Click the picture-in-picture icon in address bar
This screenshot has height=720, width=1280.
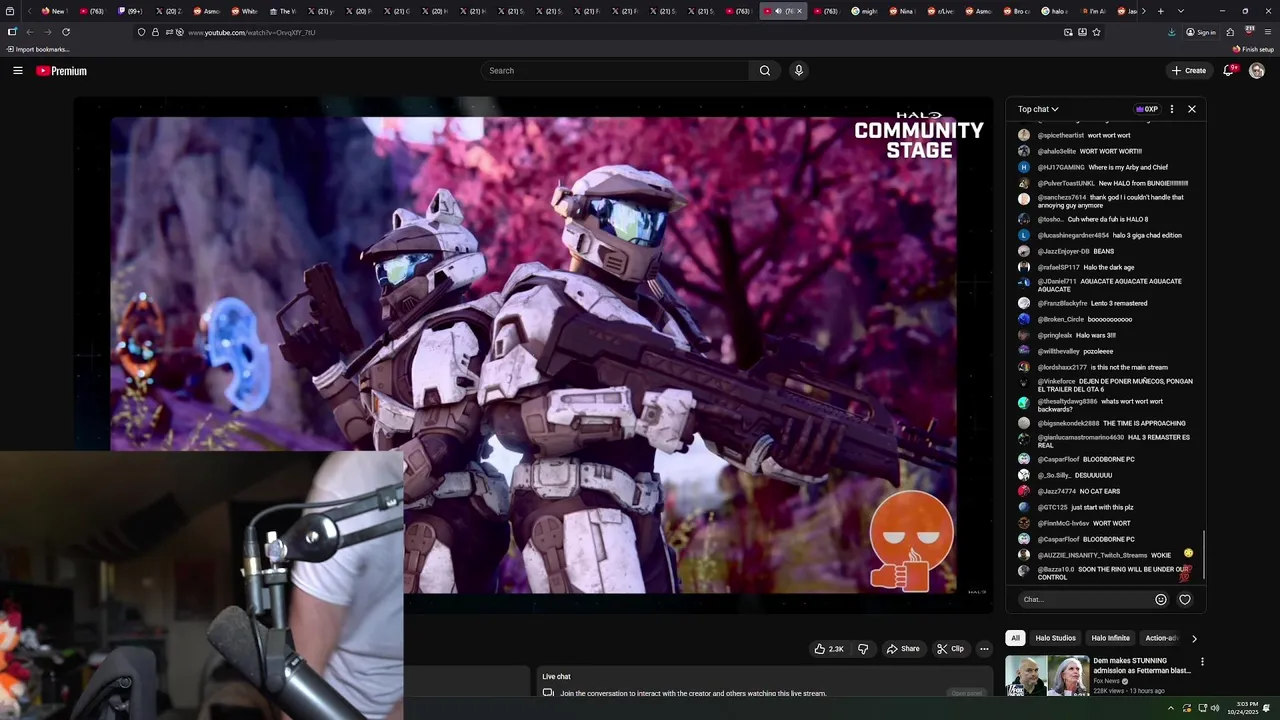tap(1068, 32)
